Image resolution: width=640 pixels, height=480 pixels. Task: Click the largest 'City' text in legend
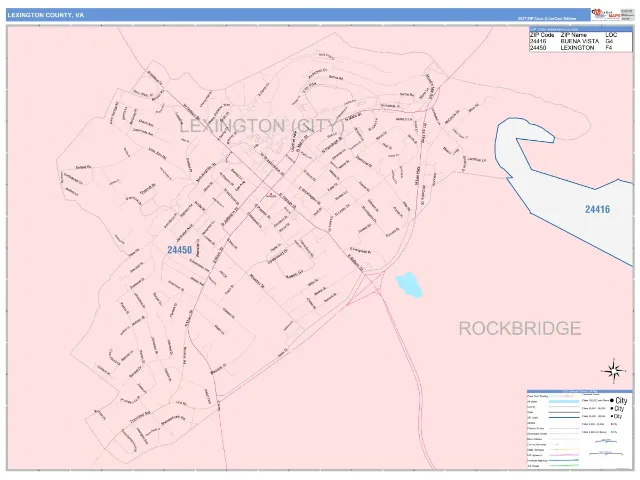pyautogui.click(x=621, y=400)
